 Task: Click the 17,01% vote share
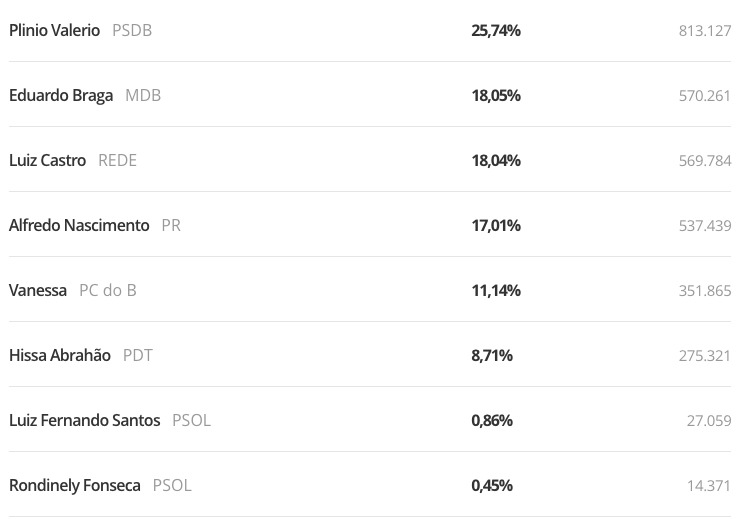(496, 226)
